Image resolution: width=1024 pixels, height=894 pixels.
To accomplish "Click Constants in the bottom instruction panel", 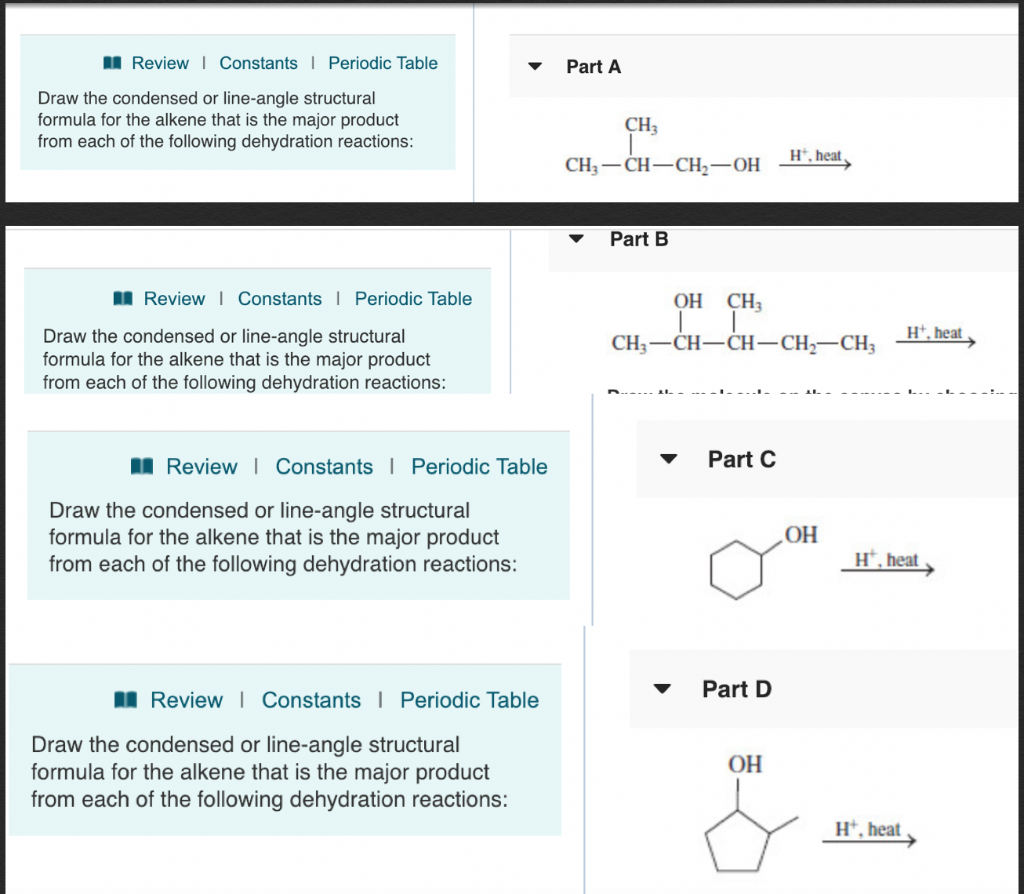I will click(x=311, y=700).
